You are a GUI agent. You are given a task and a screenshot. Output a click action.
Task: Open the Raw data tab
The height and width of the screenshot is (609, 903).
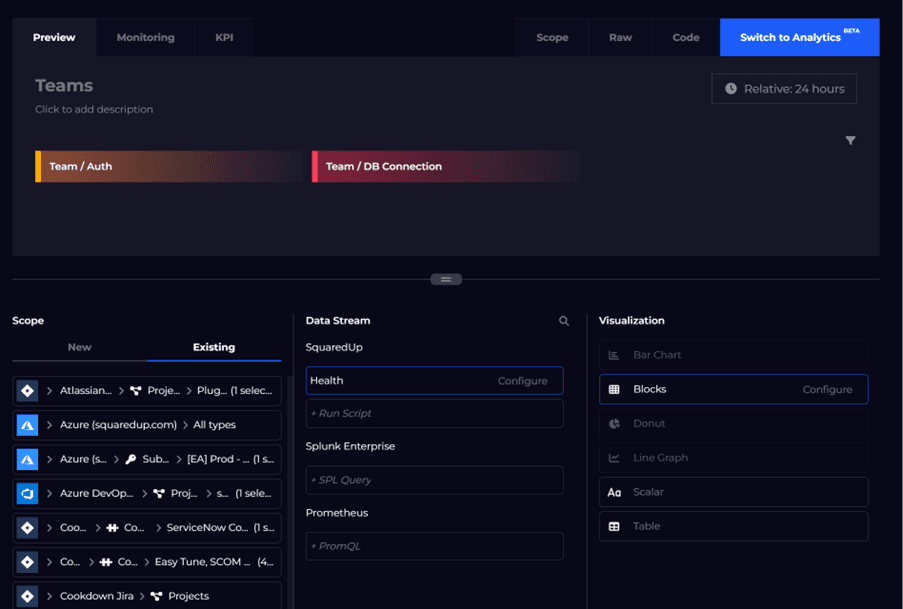click(620, 37)
